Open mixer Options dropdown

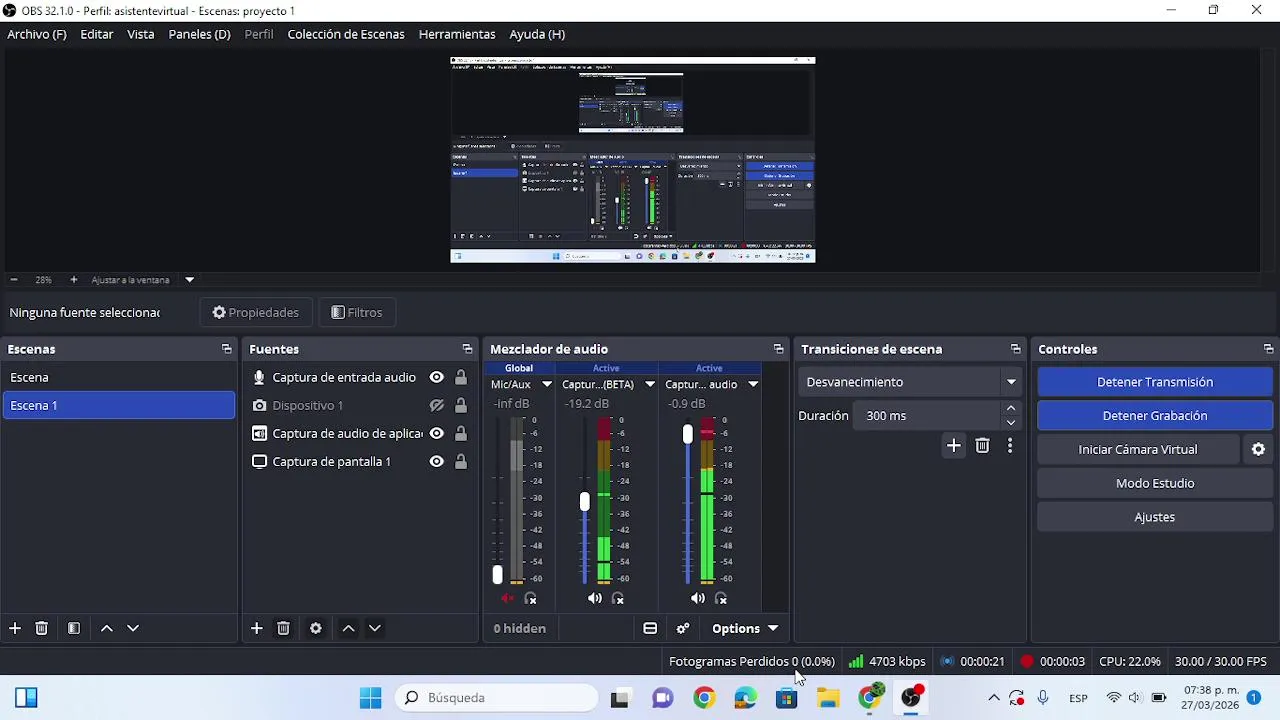pyautogui.click(x=745, y=628)
